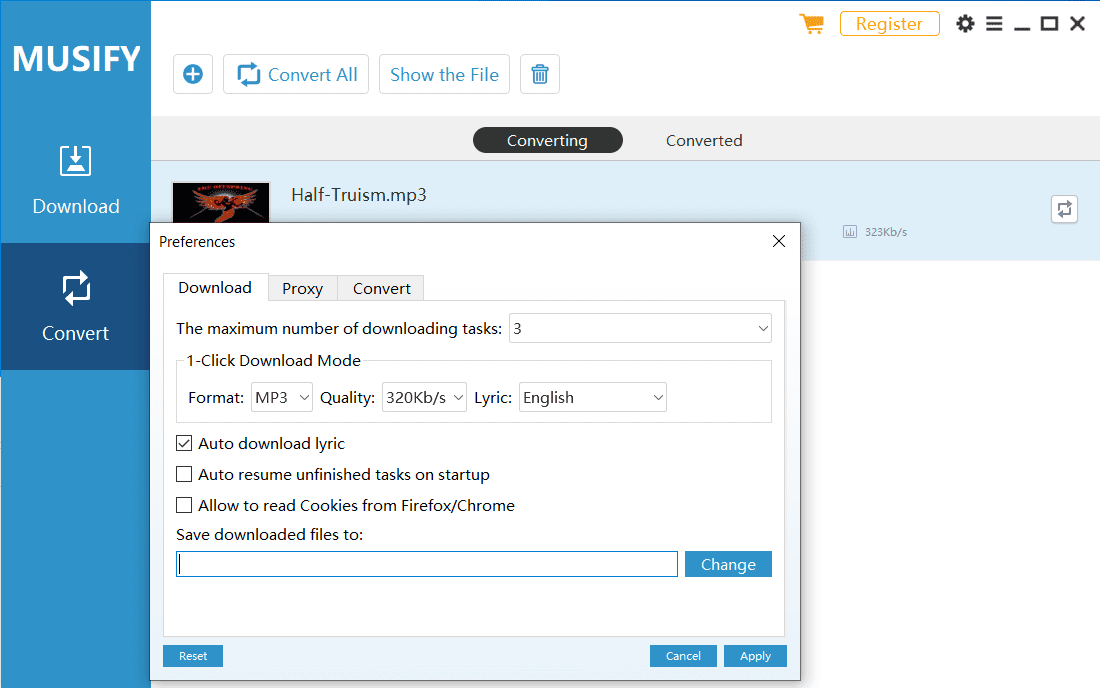Image resolution: width=1100 pixels, height=688 pixels.
Task: Open the Quality 320Kb/s dropdown
Action: pos(424,398)
